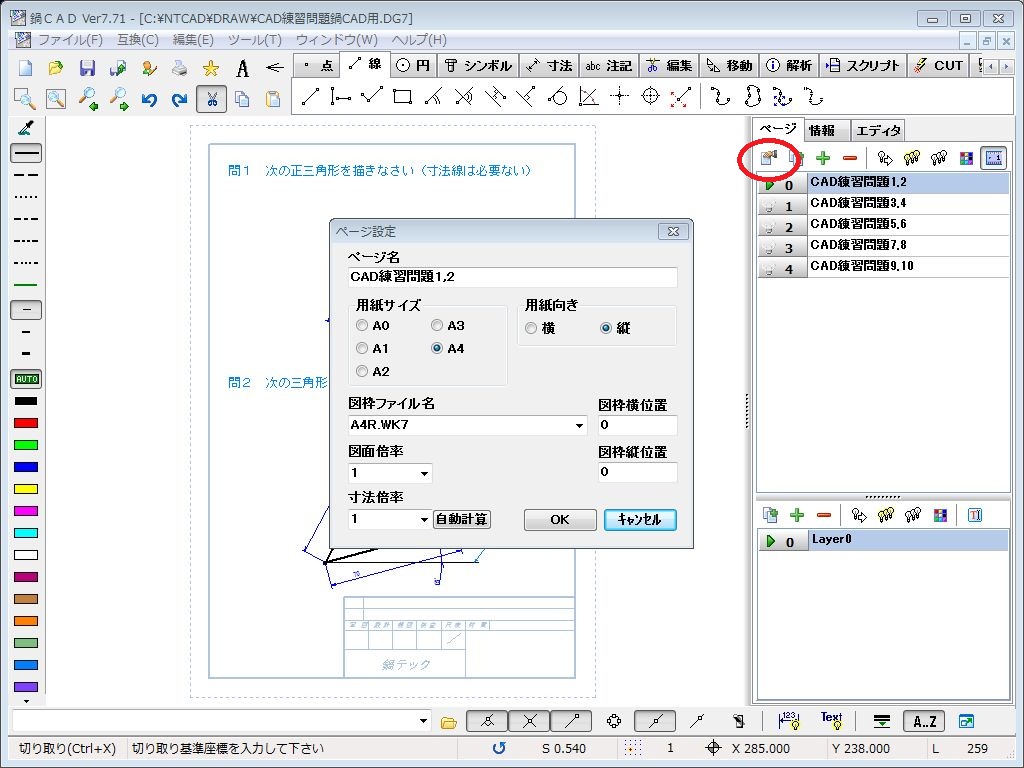Viewport: 1024px width, 768px height.
Task: Open the ツール(T) menu
Action: [x=255, y=40]
